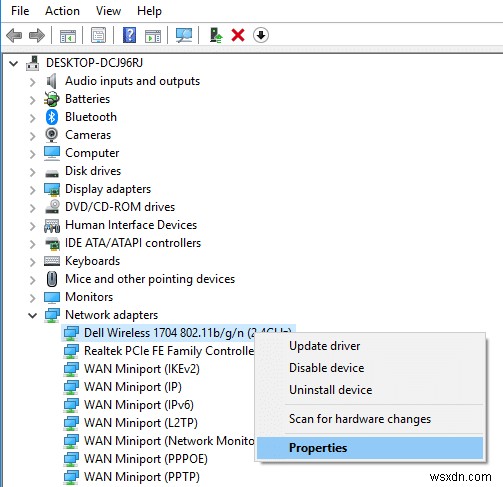Click the red X uninstall icon
The height and width of the screenshot is (487, 503).
pyautogui.click(x=238, y=35)
